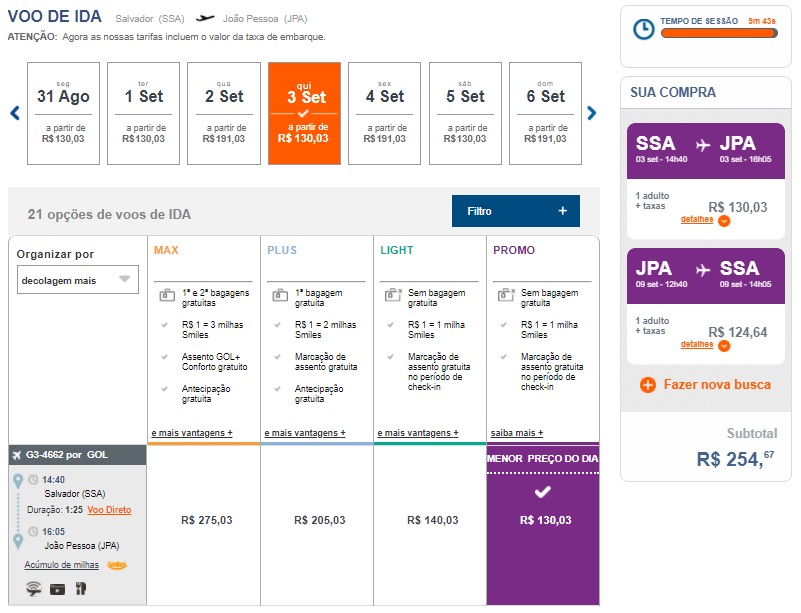This screenshot has height=613, width=801.
Task: Click the session time clock icon
Action: pos(645,29)
